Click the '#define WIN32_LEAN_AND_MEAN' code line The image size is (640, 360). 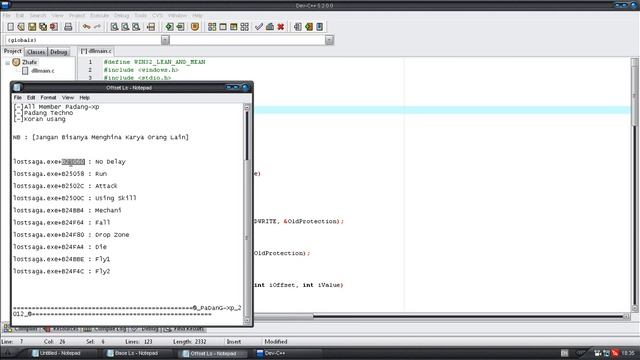[x=155, y=62]
